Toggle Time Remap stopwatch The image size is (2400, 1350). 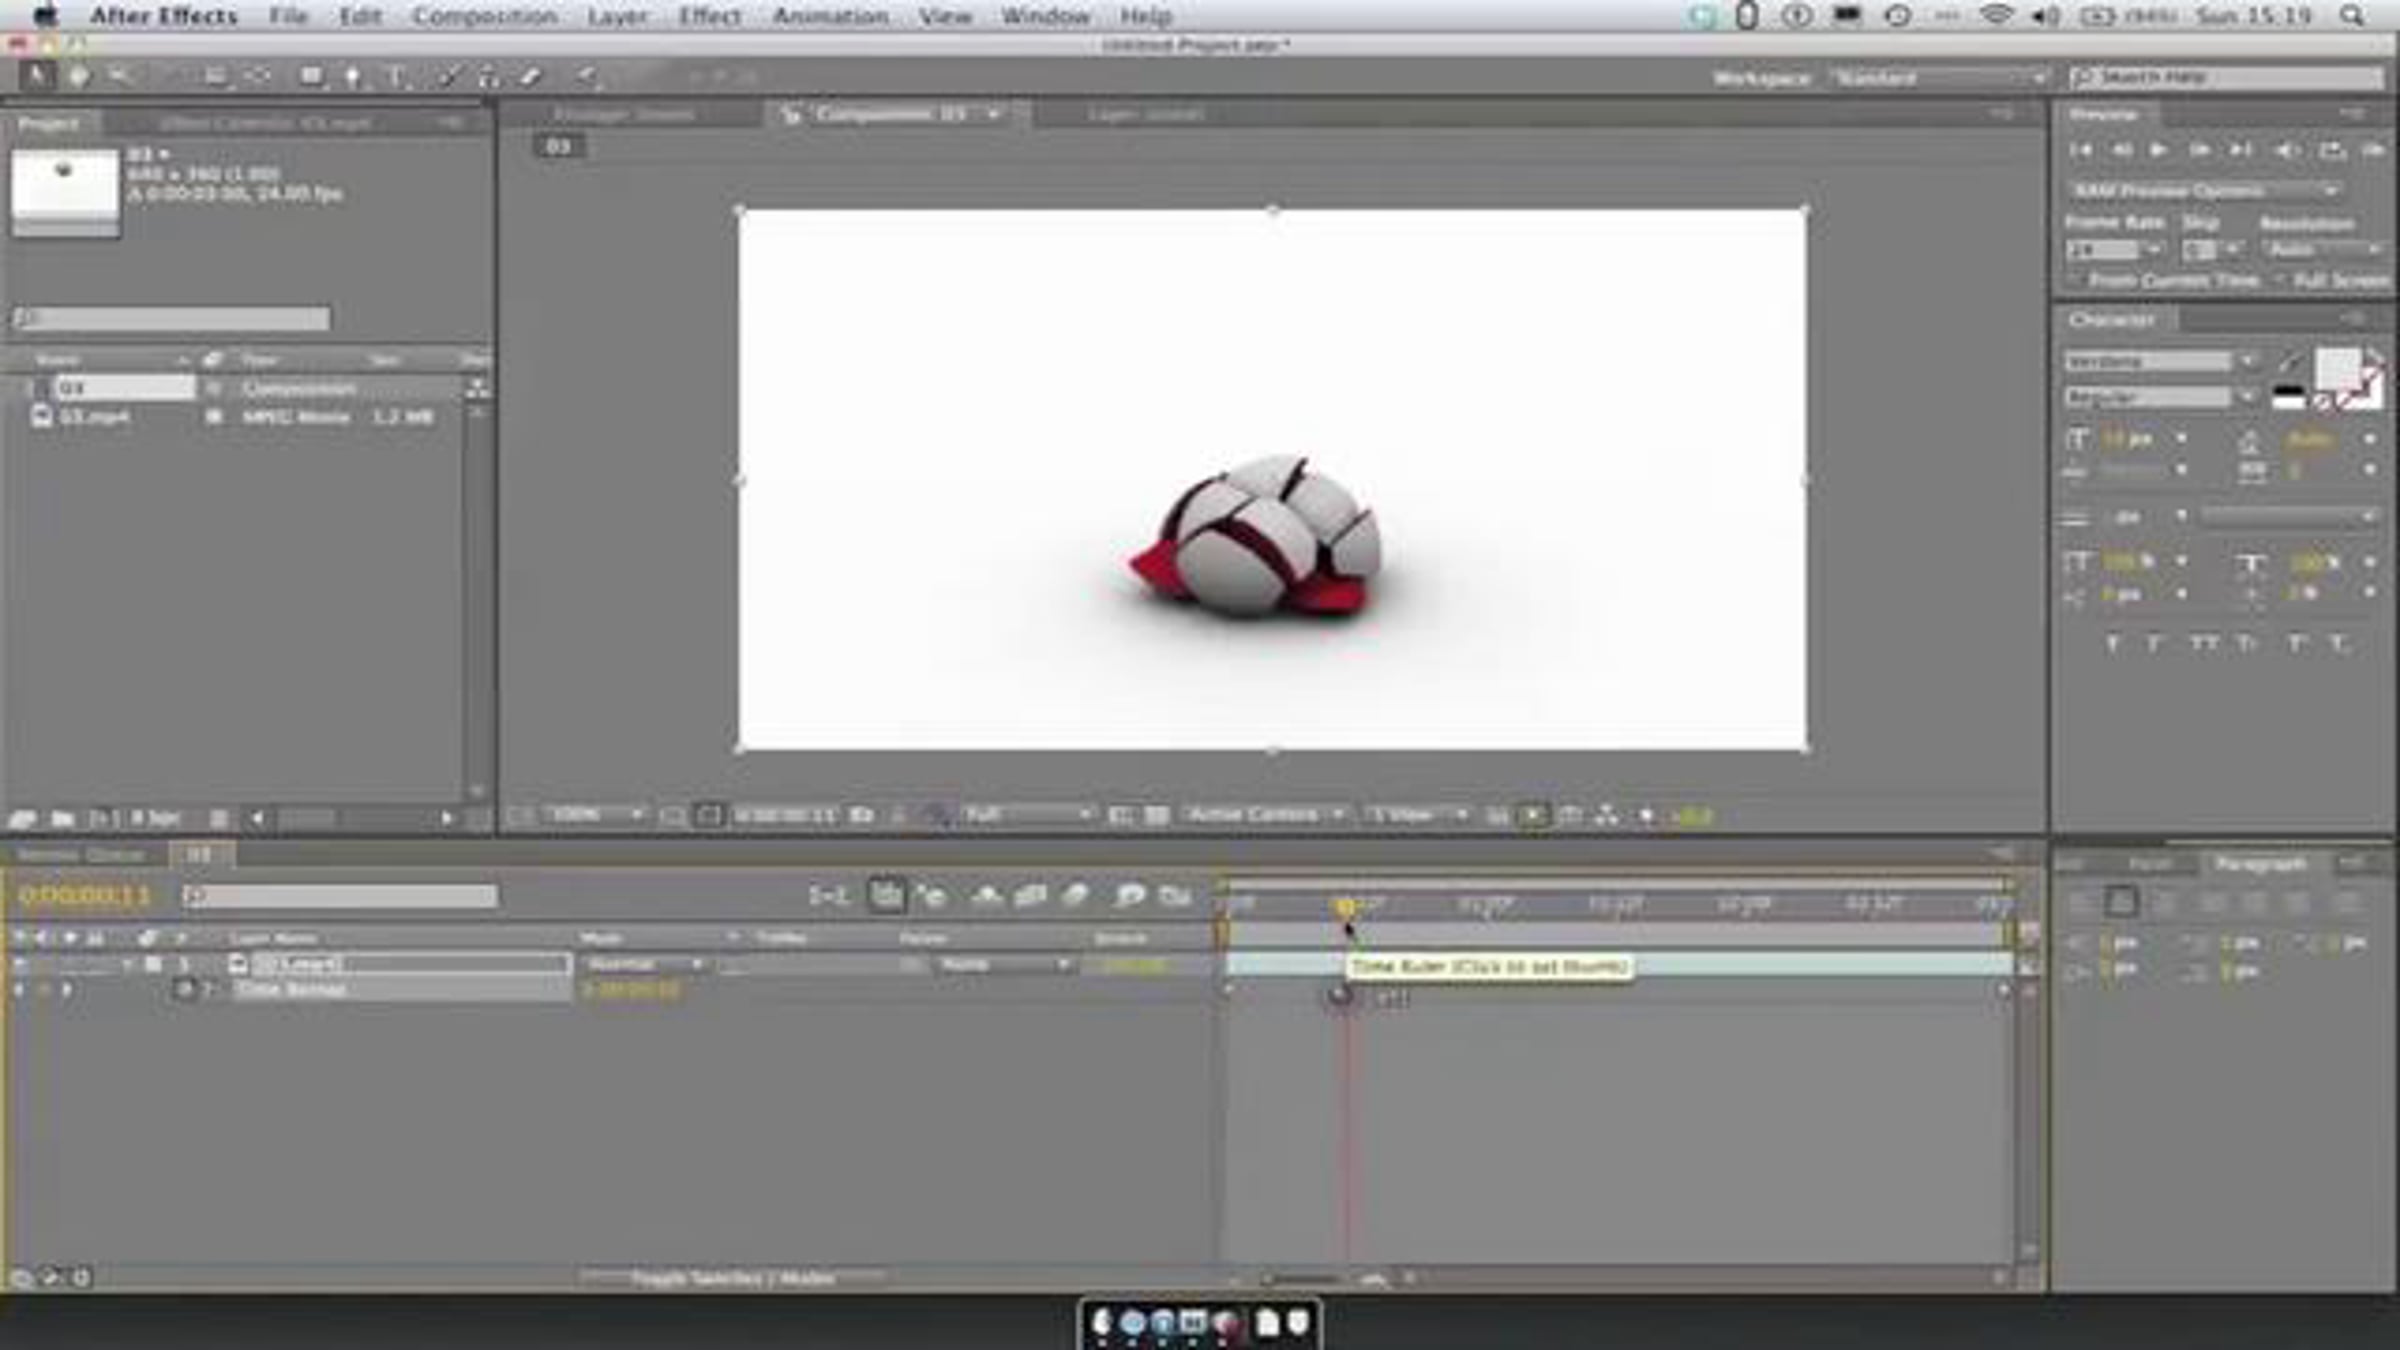[185, 990]
